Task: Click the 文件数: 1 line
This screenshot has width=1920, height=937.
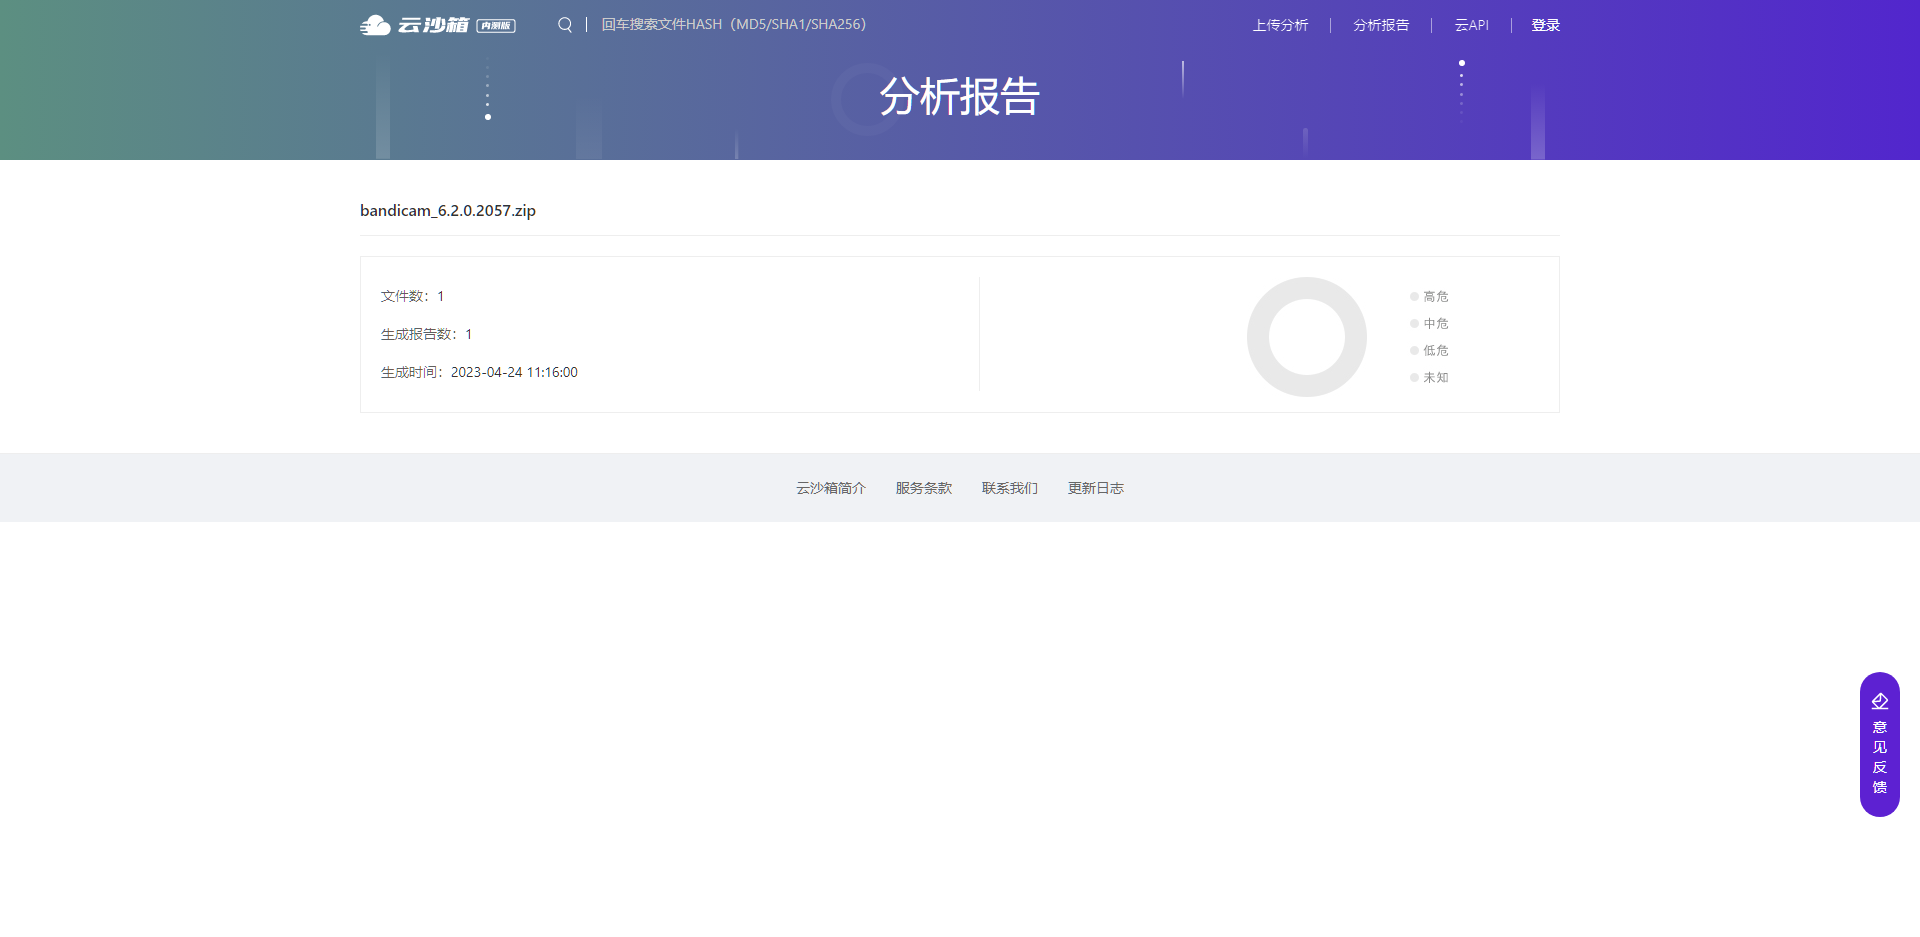Action: click(x=412, y=296)
